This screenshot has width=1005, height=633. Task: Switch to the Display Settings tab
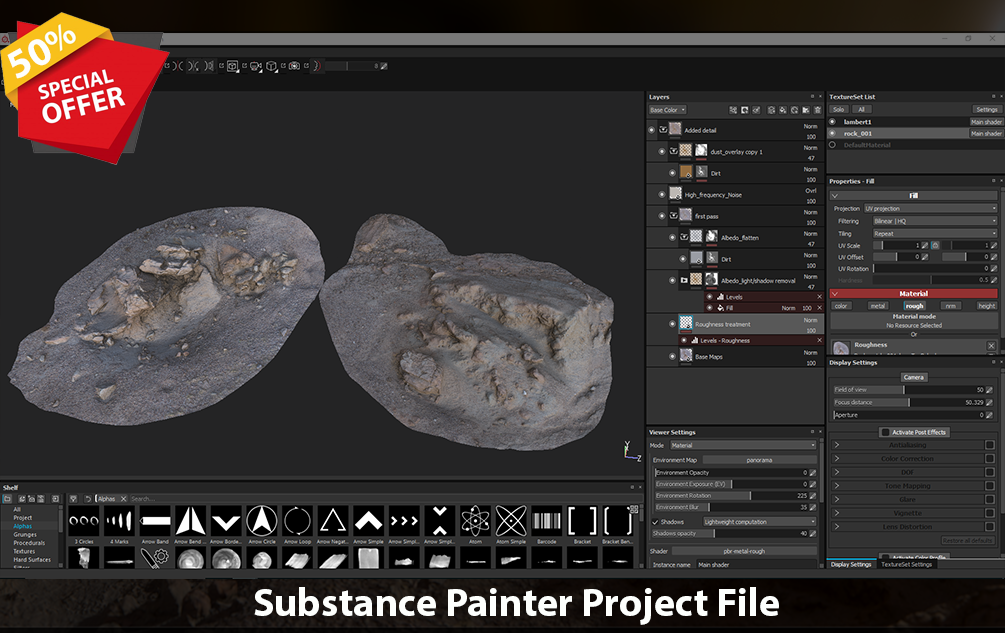click(851, 564)
